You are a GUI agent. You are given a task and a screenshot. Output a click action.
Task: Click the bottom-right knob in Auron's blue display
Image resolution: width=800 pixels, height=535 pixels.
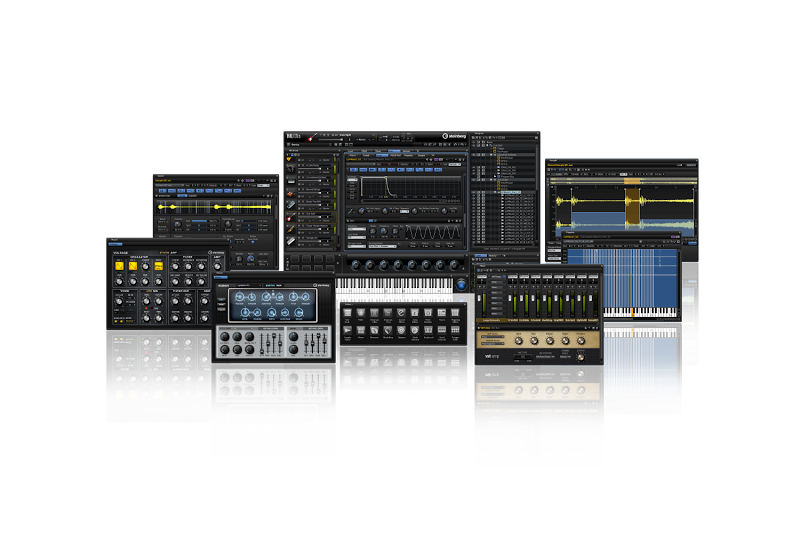click(x=299, y=312)
